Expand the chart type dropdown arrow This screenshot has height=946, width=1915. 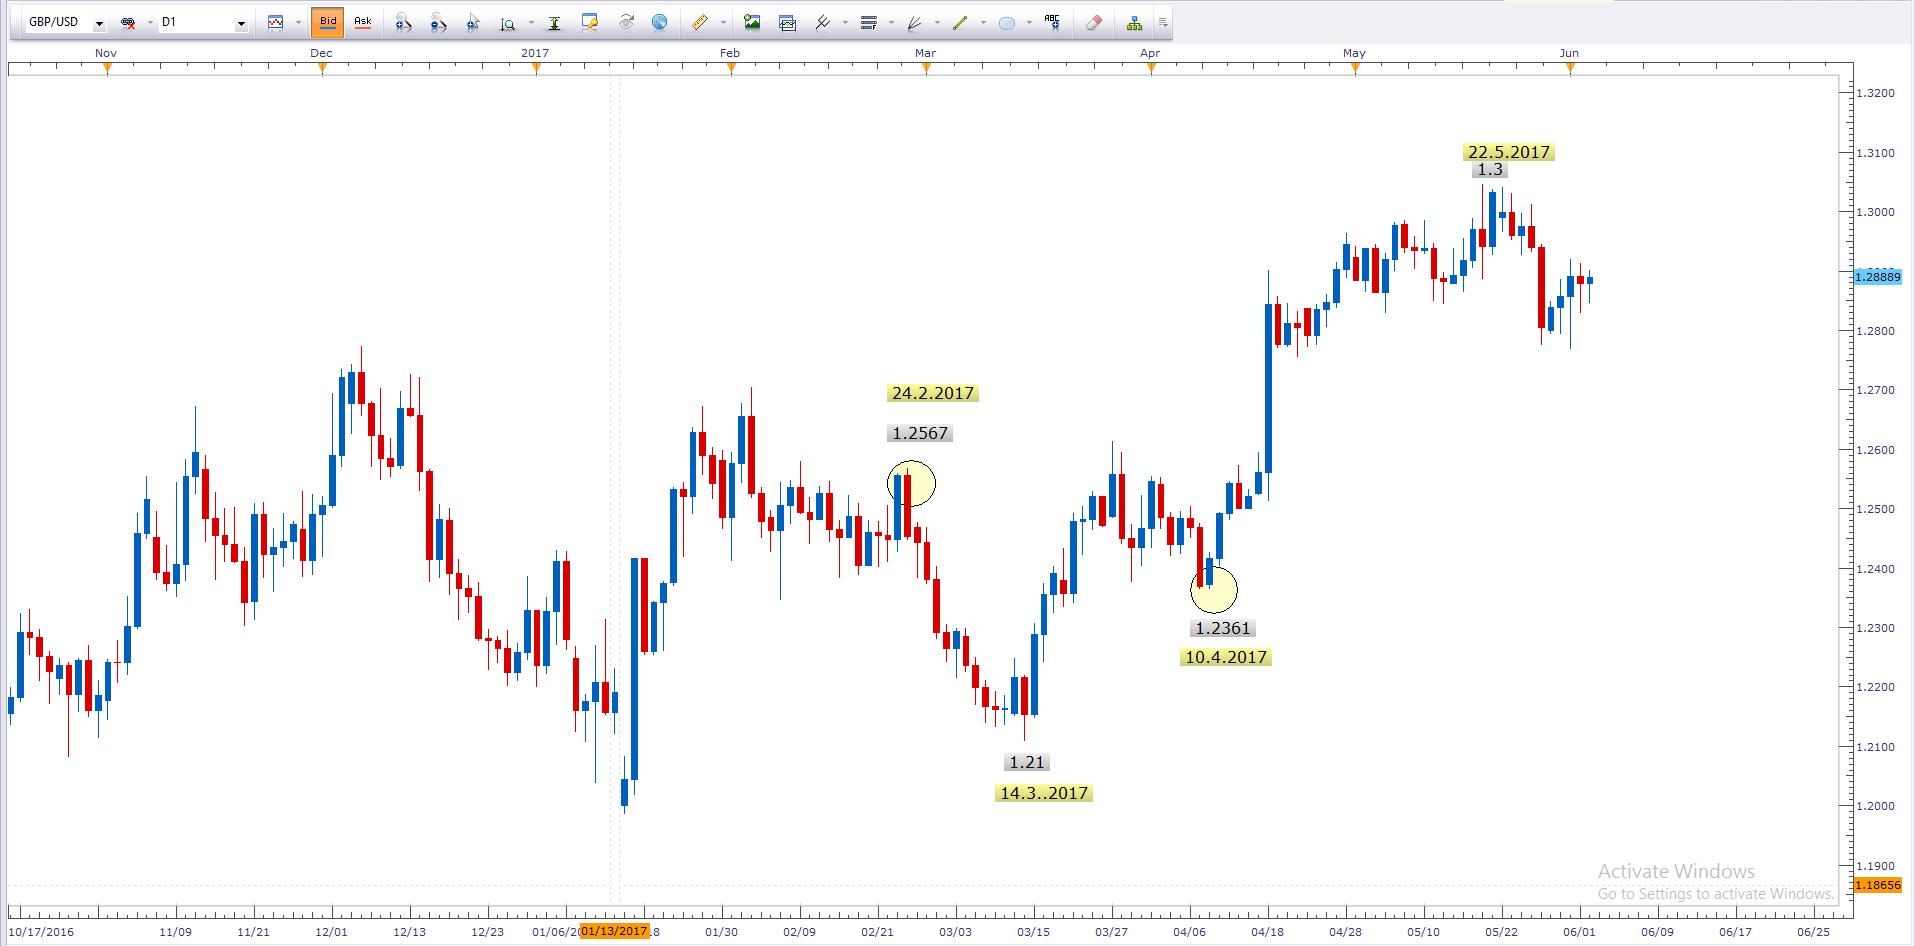[298, 23]
